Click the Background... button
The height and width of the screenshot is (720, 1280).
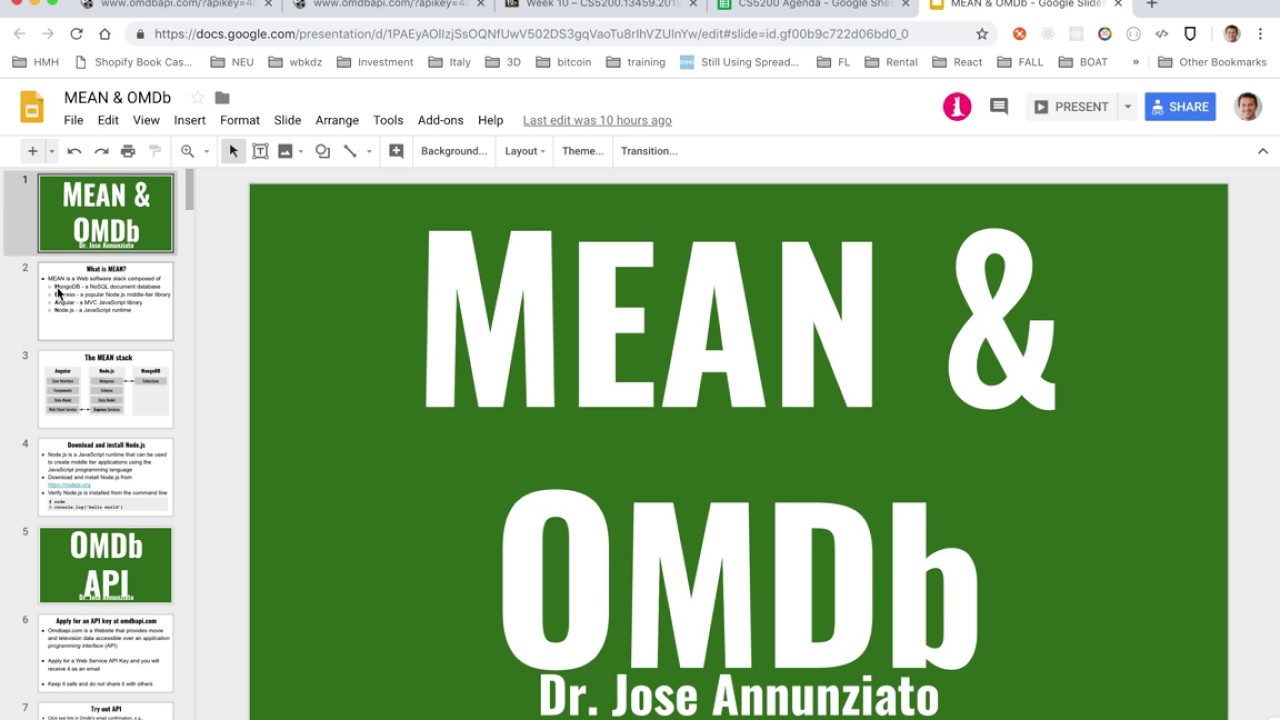coord(454,151)
